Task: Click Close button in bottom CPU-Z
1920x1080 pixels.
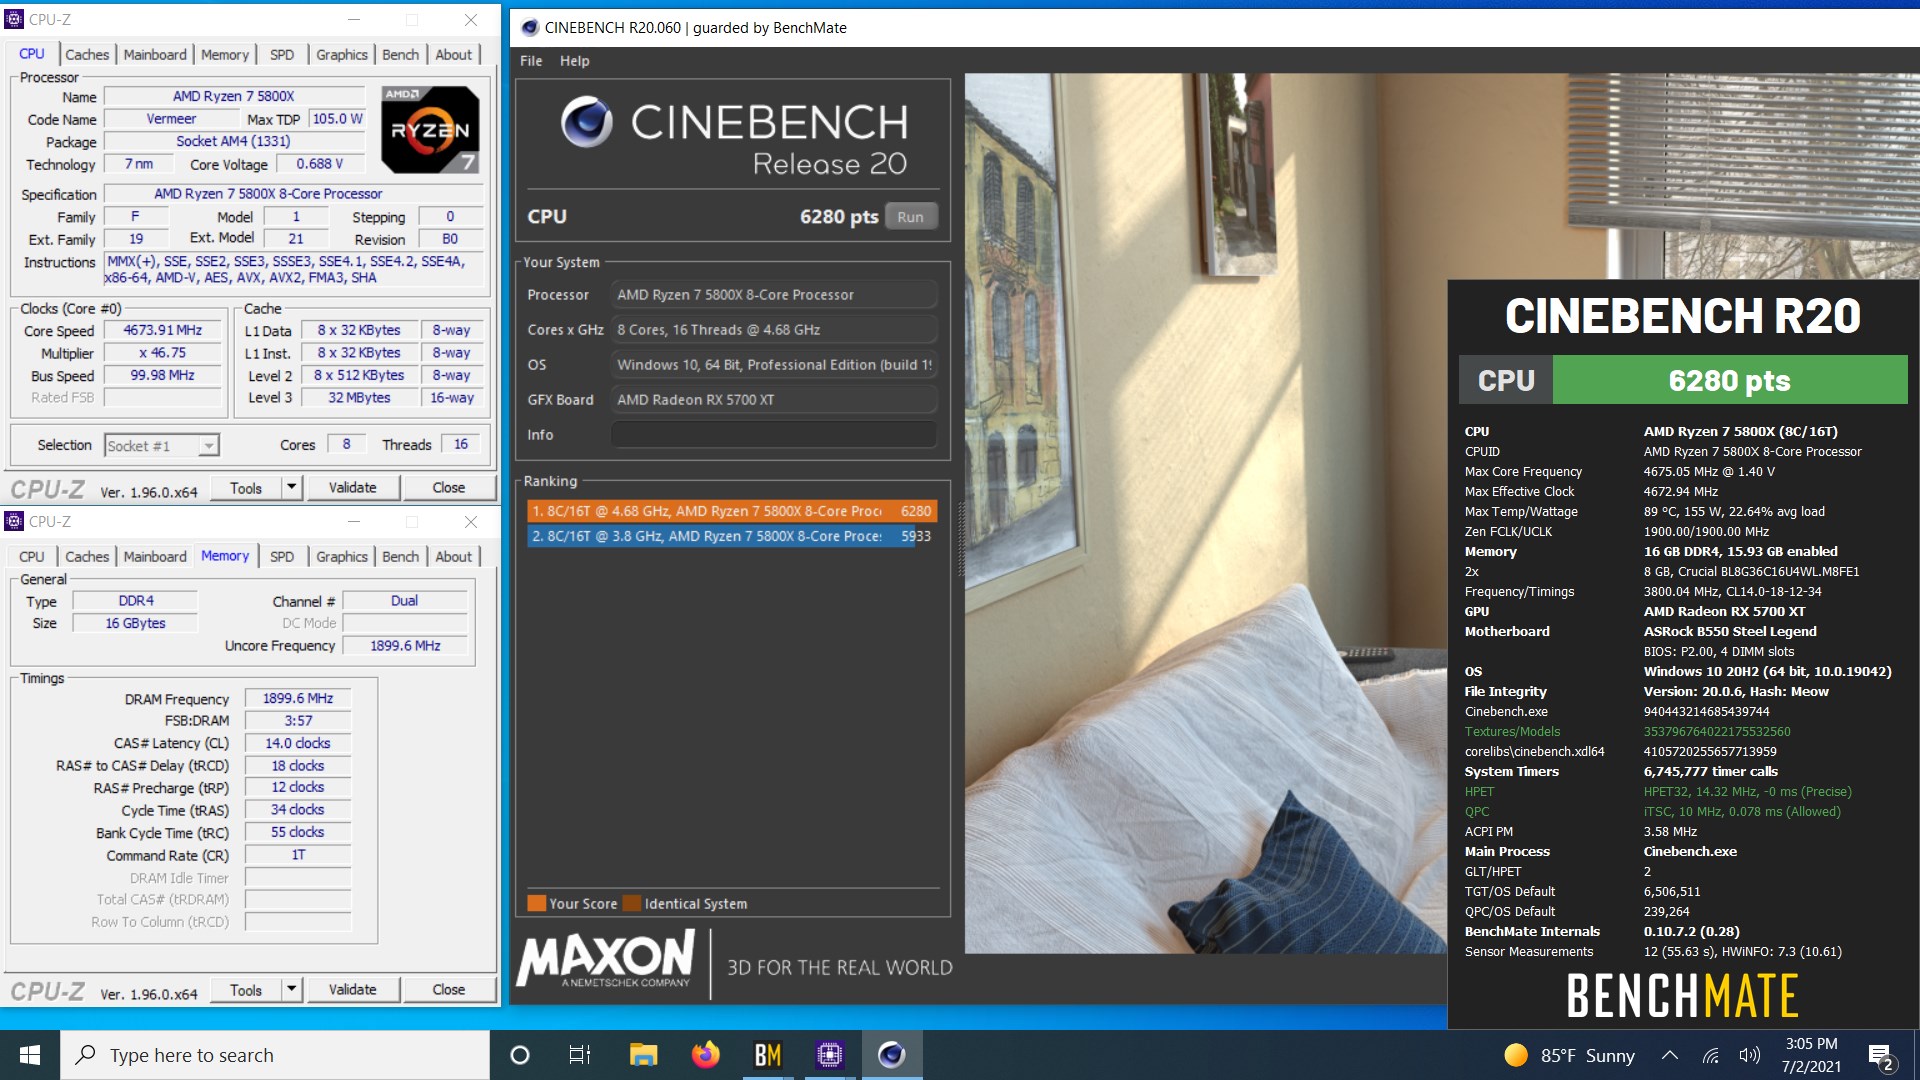Action: coord(449,990)
